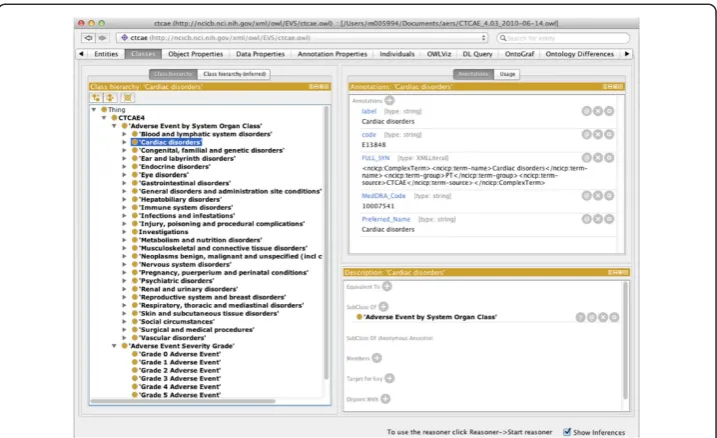Expand 'Gastrointestinal disorders' node
The width and height of the screenshot is (717, 438).
tap(124, 183)
